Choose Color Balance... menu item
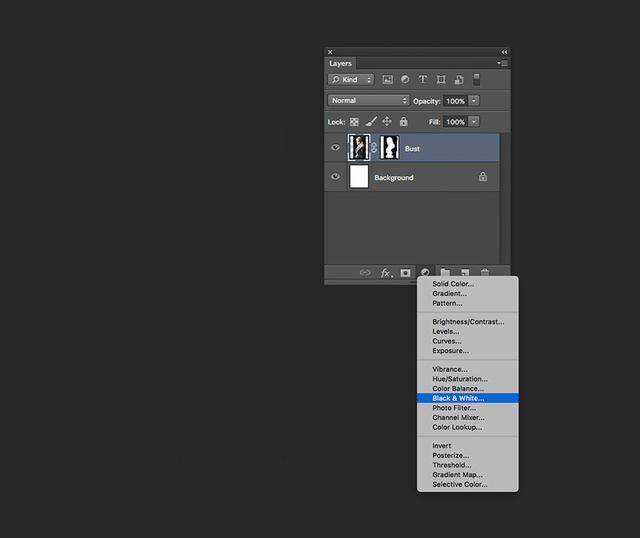 (468, 389)
